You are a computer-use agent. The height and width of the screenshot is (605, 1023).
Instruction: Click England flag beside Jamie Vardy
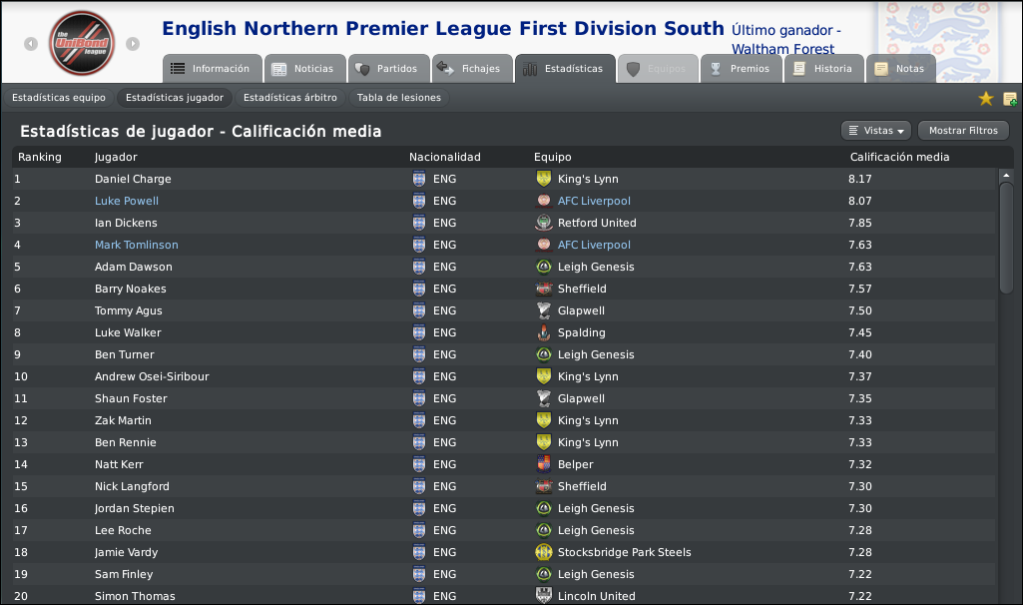click(419, 552)
